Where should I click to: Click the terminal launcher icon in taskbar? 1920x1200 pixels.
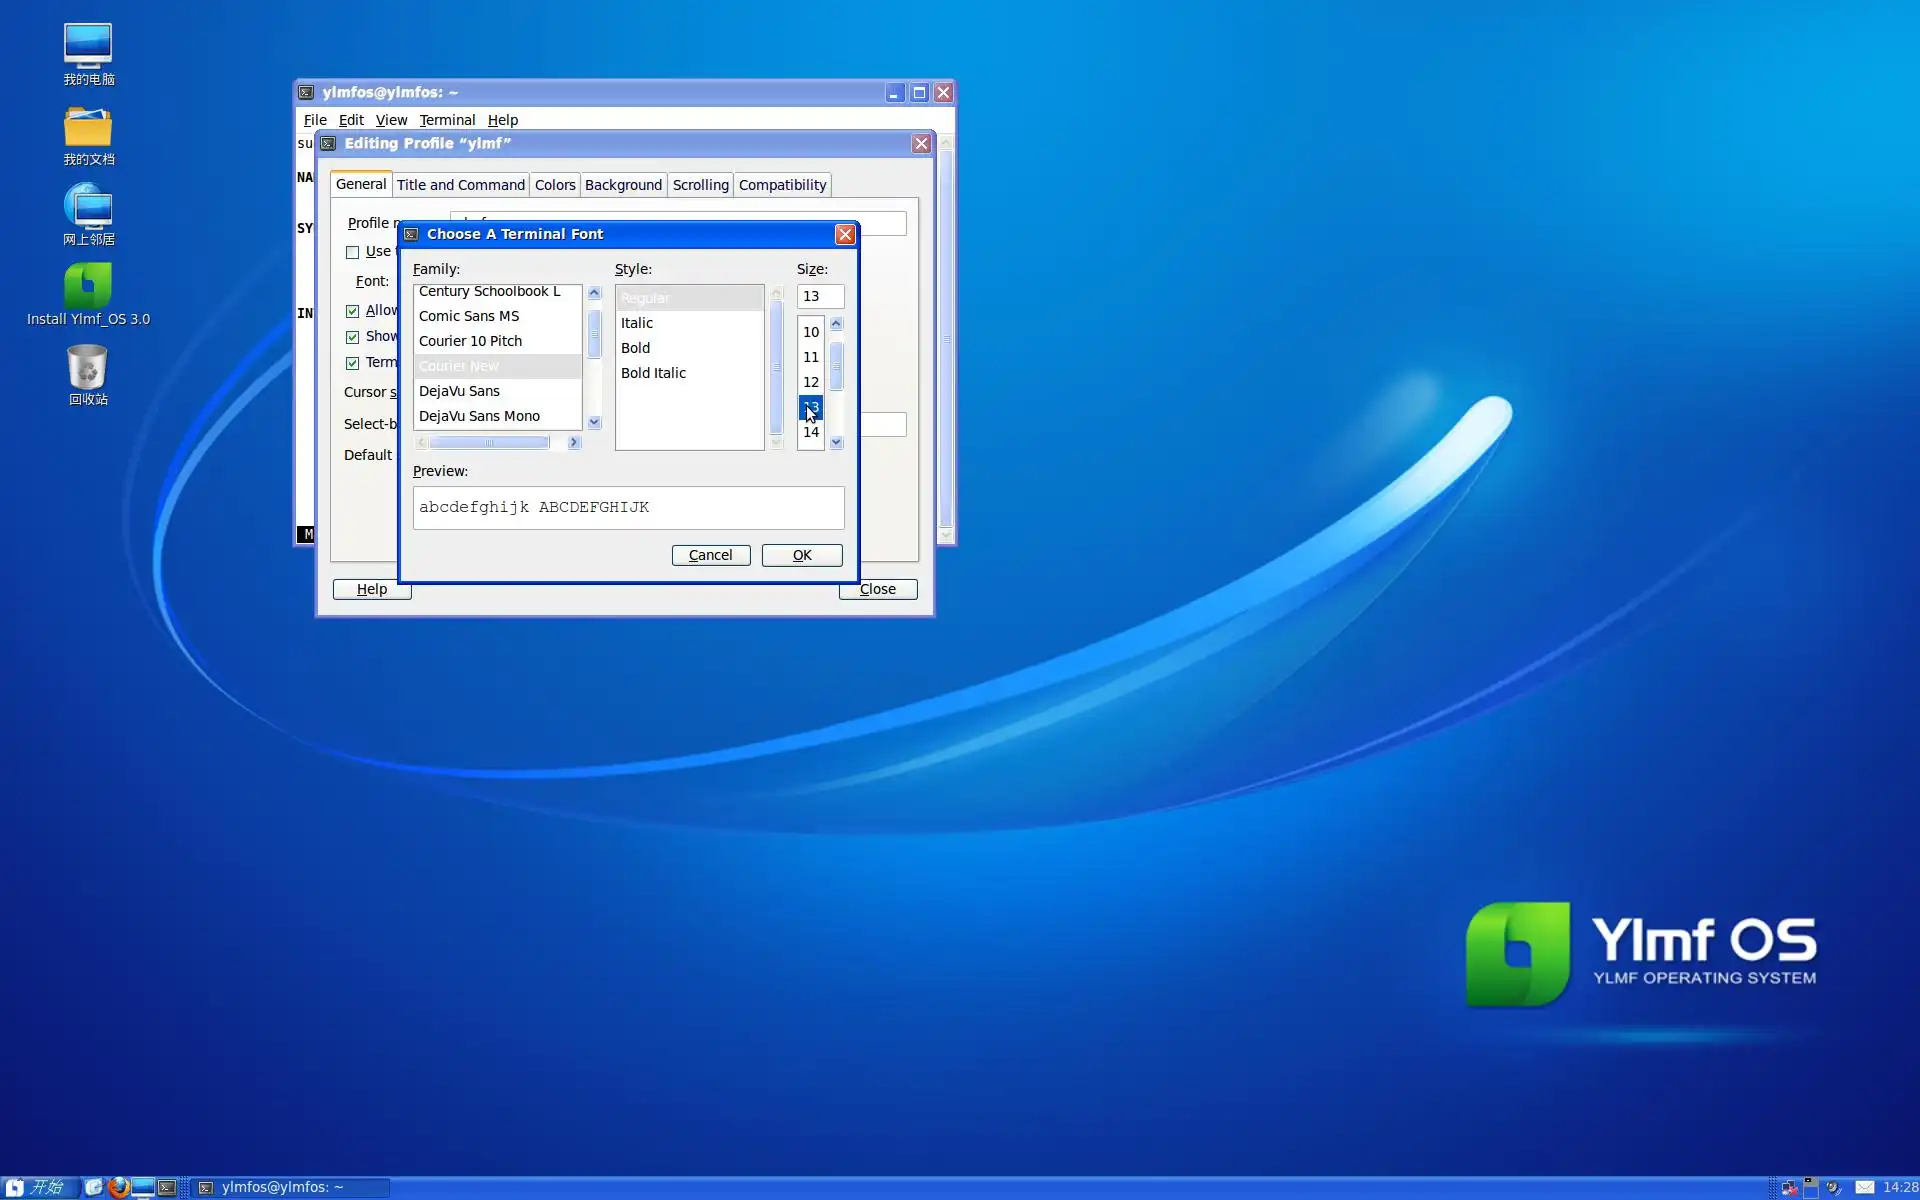(x=167, y=1187)
